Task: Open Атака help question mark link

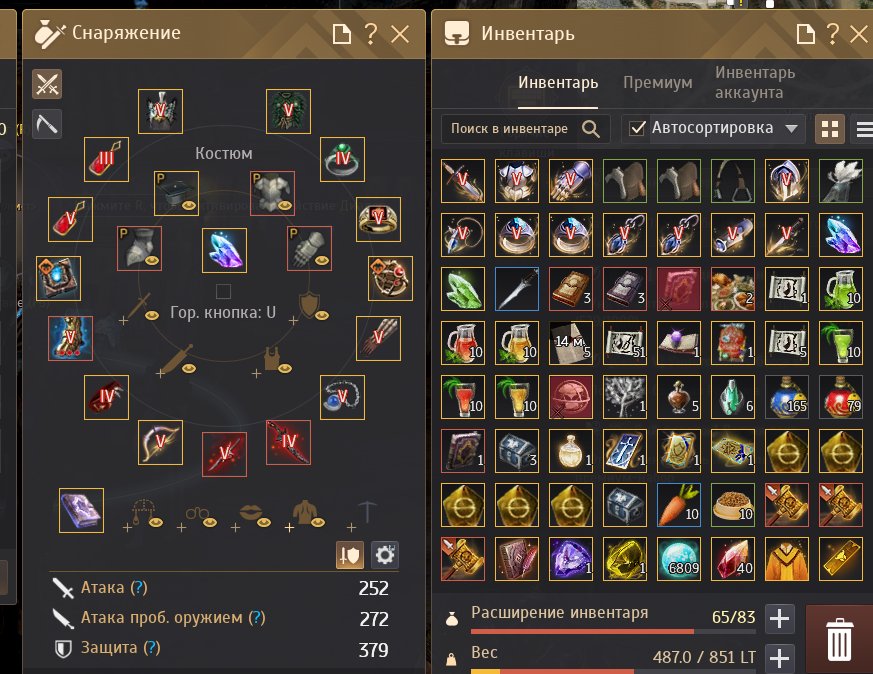Action: [139, 588]
